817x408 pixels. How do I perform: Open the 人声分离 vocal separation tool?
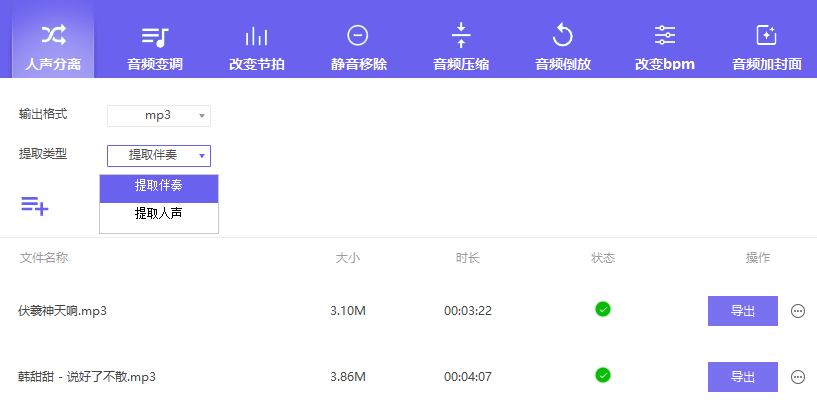pos(53,48)
